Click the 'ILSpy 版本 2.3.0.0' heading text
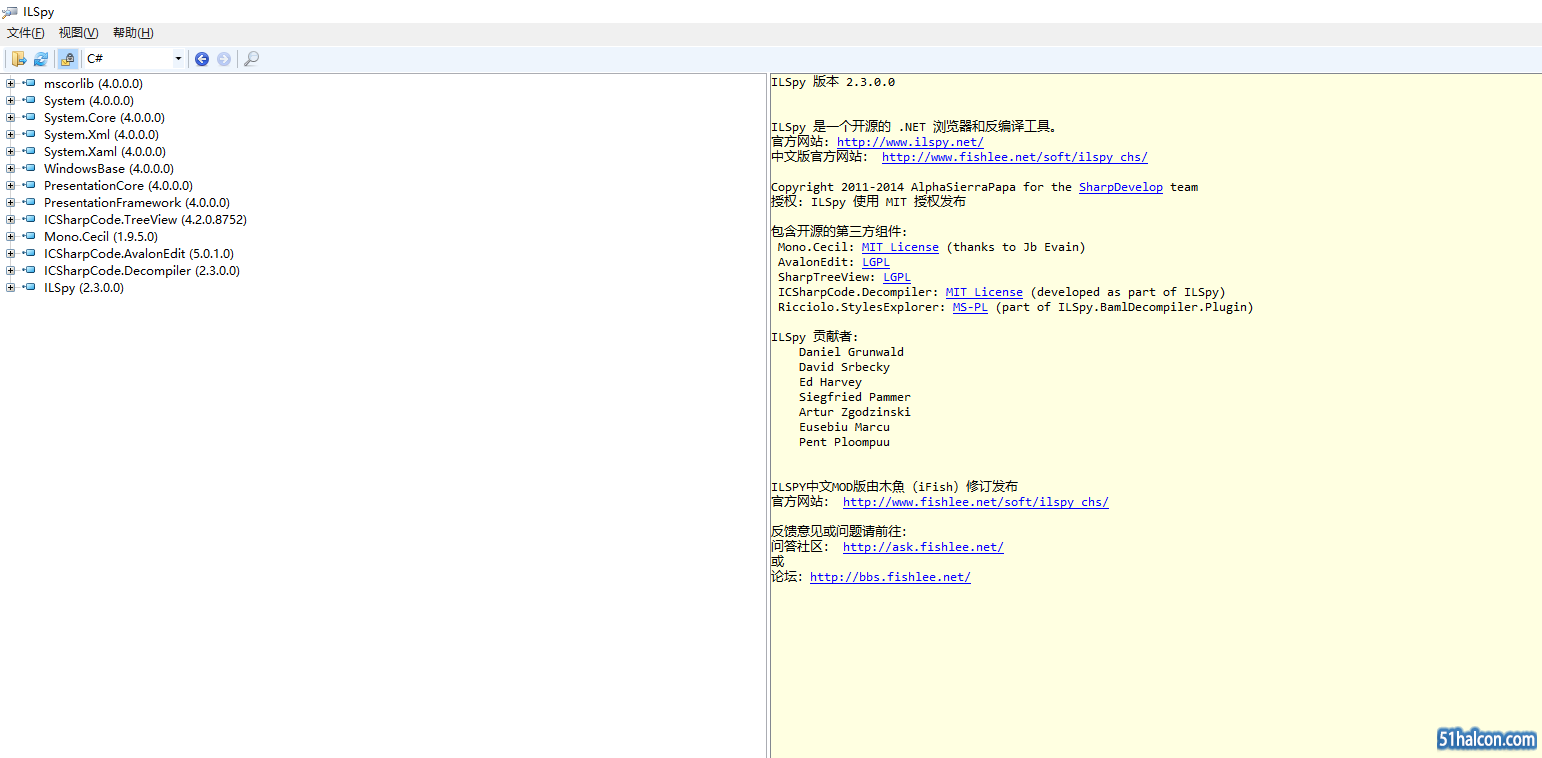This screenshot has width=1542, height=758. 833,82
